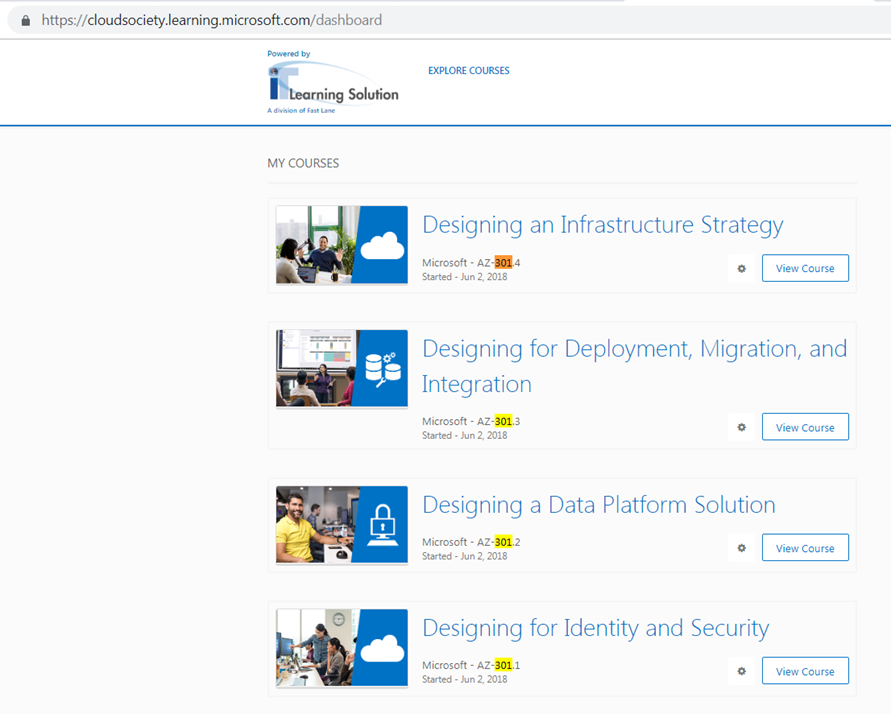Open settings gear for Designing an Infrastructure Strategy
Viewport: 891px width, 714px height.
(x=741, y=269)
